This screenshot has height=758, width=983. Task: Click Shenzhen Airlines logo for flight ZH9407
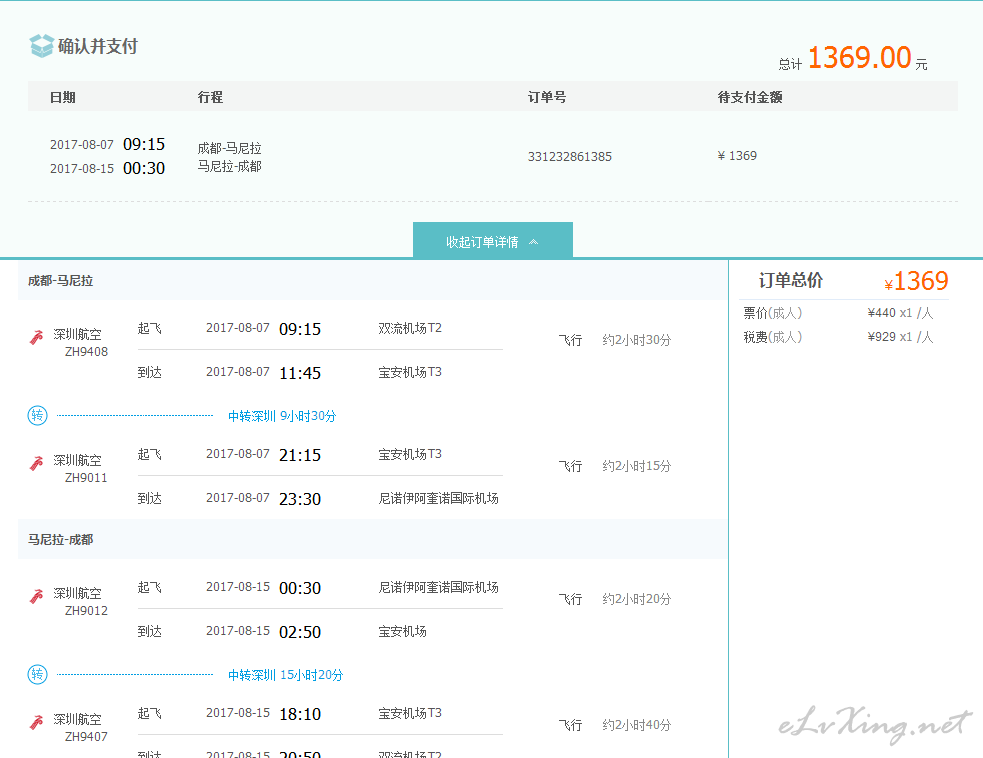click(x=36, y=722)
